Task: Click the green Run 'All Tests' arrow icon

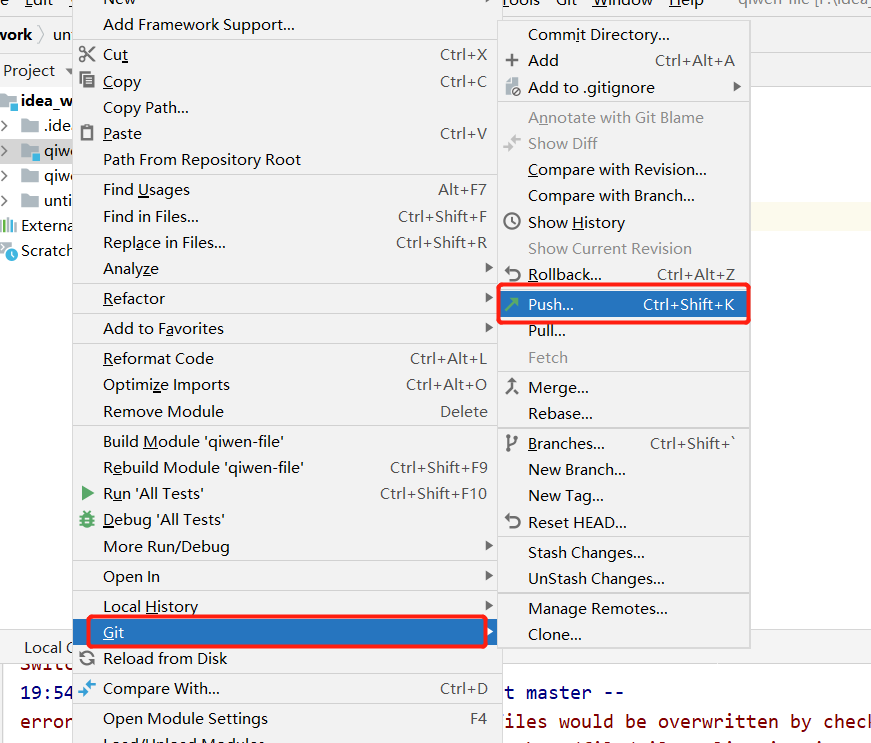Action: 87,493
